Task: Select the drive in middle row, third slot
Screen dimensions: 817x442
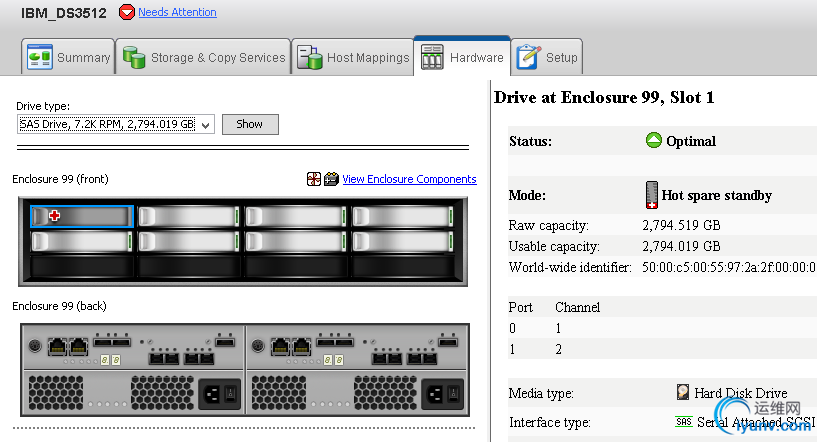Action: 296,241
